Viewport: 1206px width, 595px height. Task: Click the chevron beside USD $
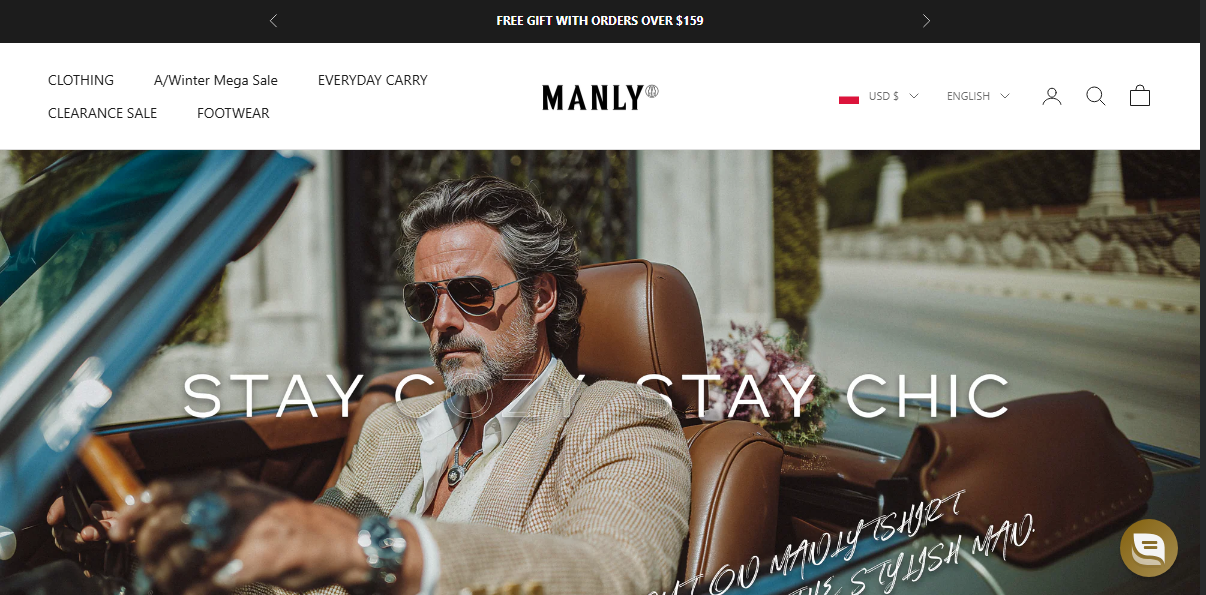[x=913, y=96]
